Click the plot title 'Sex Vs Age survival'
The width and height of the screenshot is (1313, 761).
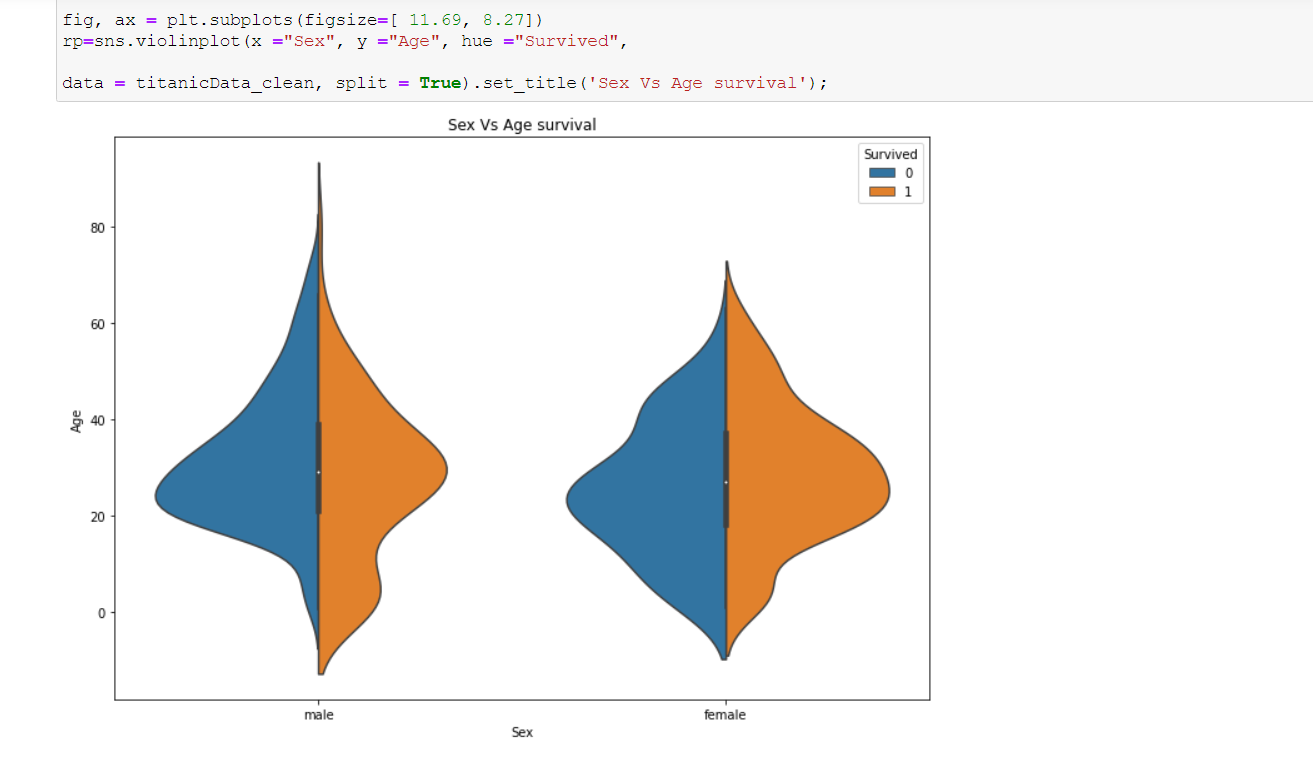tap(521, 125)
